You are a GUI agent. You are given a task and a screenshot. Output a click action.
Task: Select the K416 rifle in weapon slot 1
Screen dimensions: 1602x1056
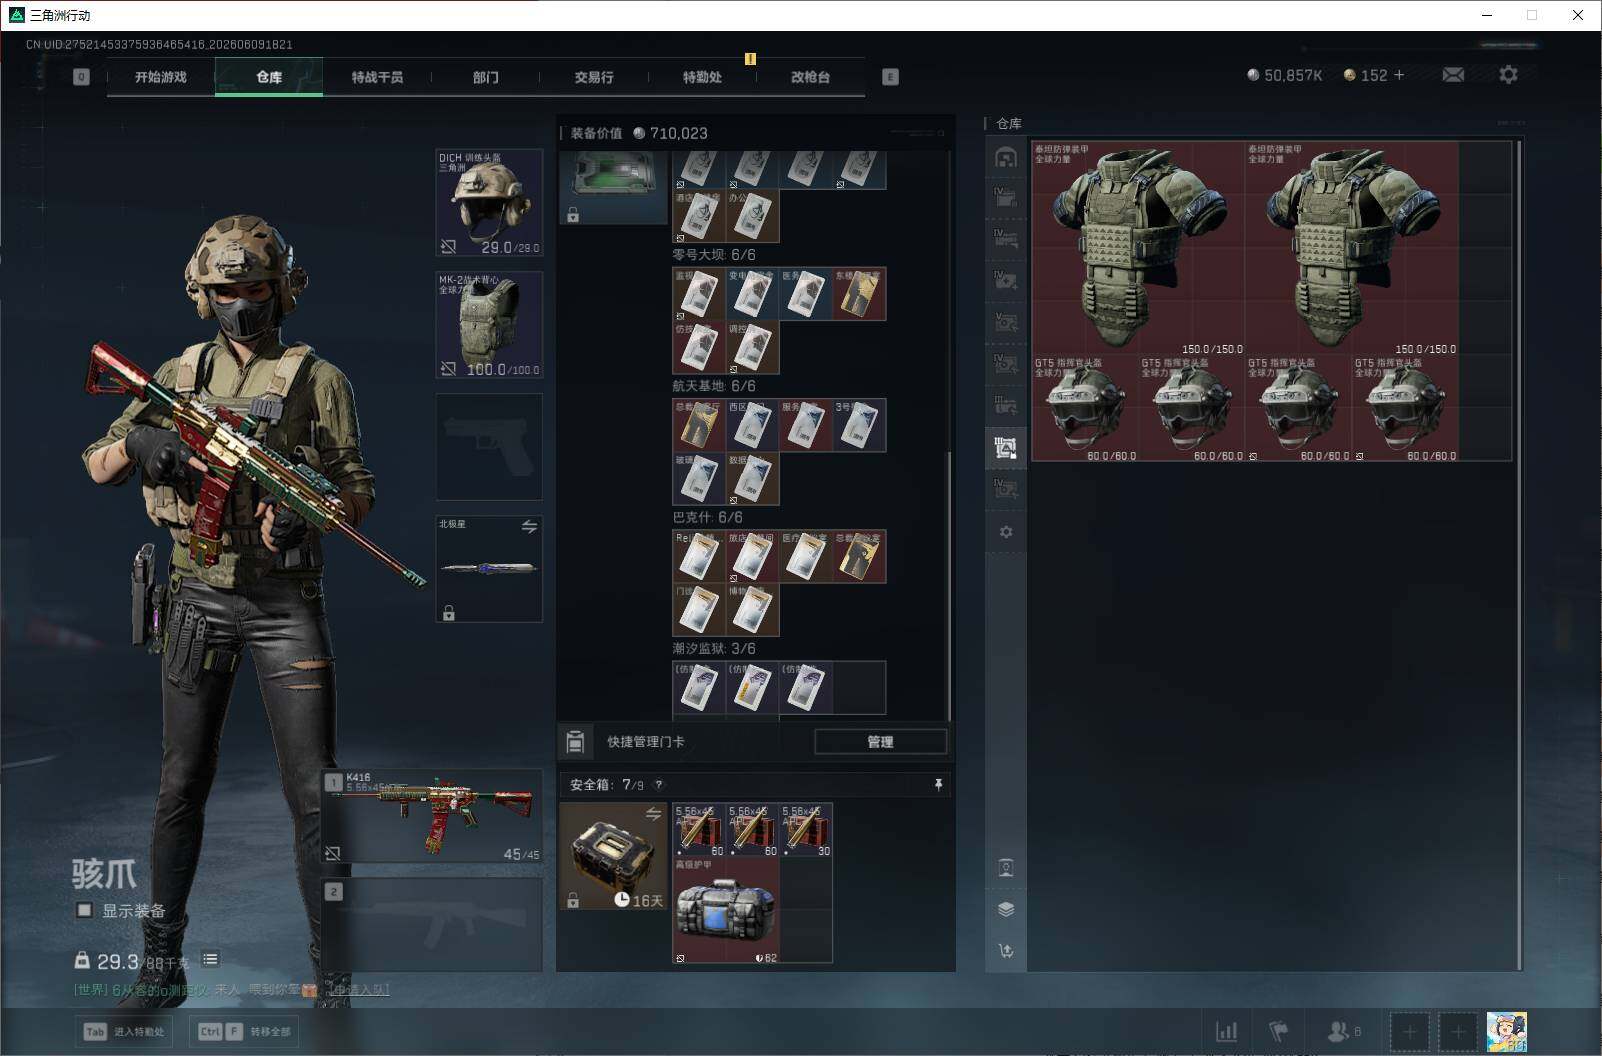click(x=433, y=816)
